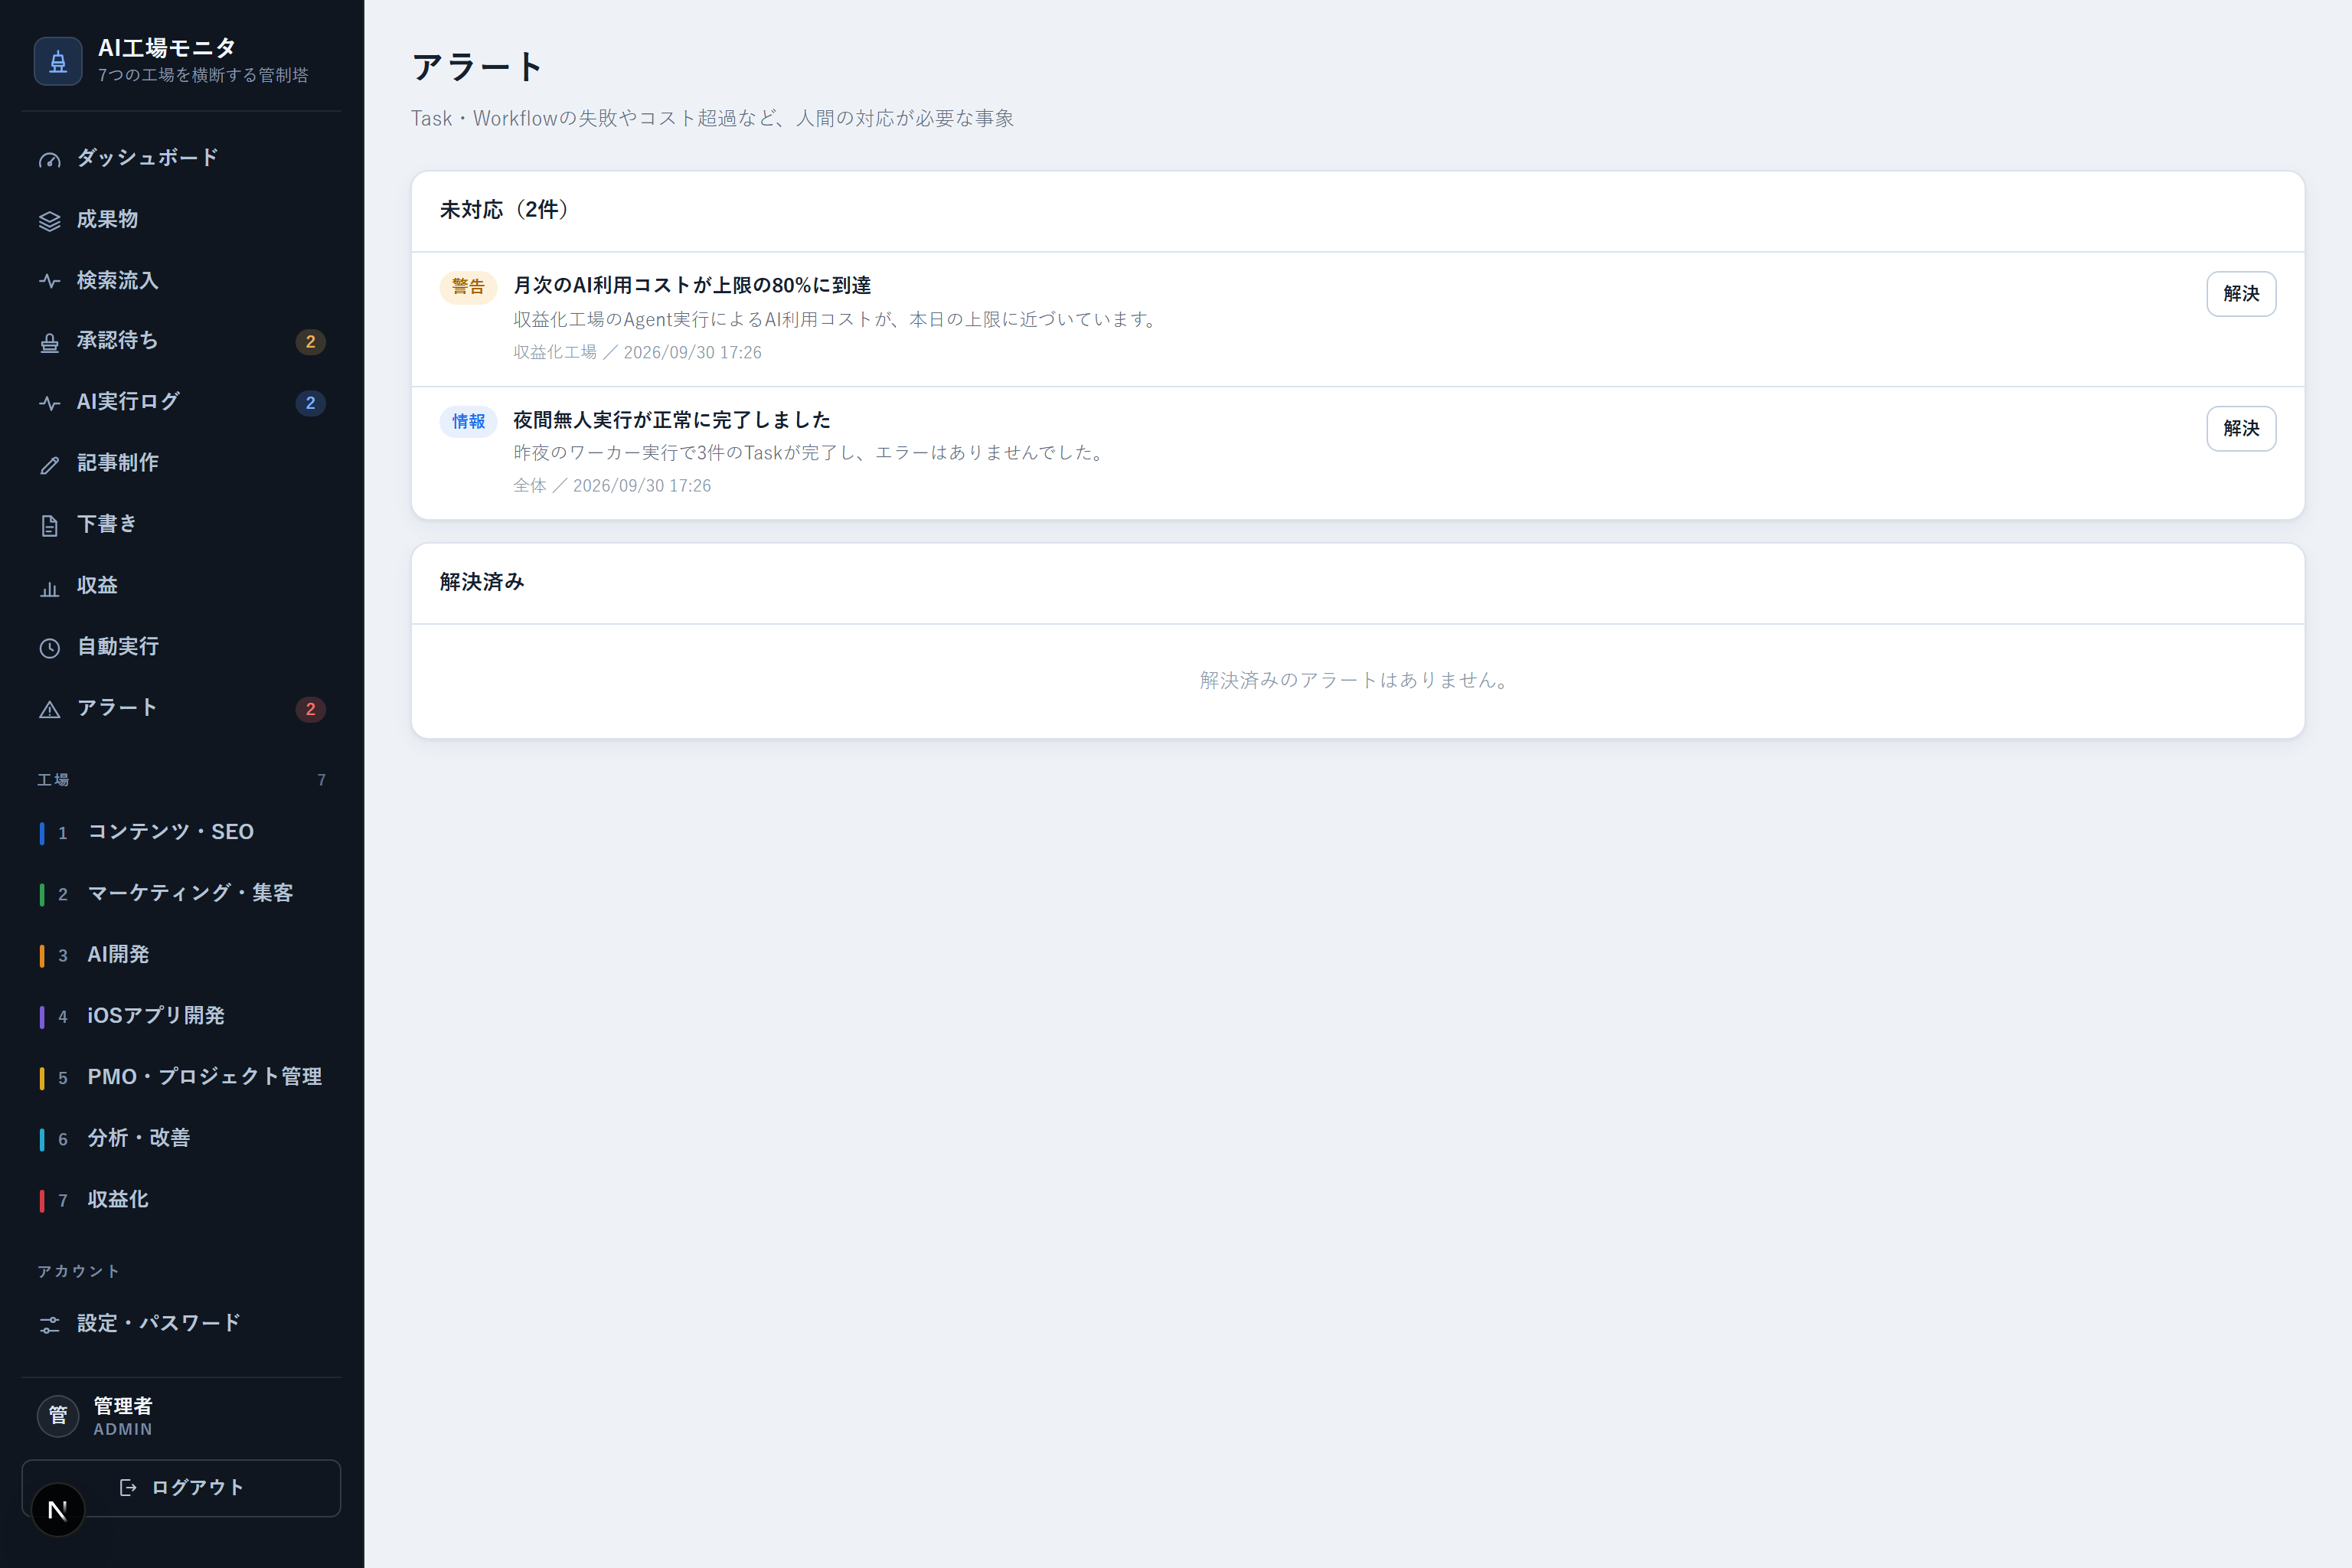Open 設定・パスワード menu item
Viewport: 2352px width, 1568px height.
point(182,1323)
